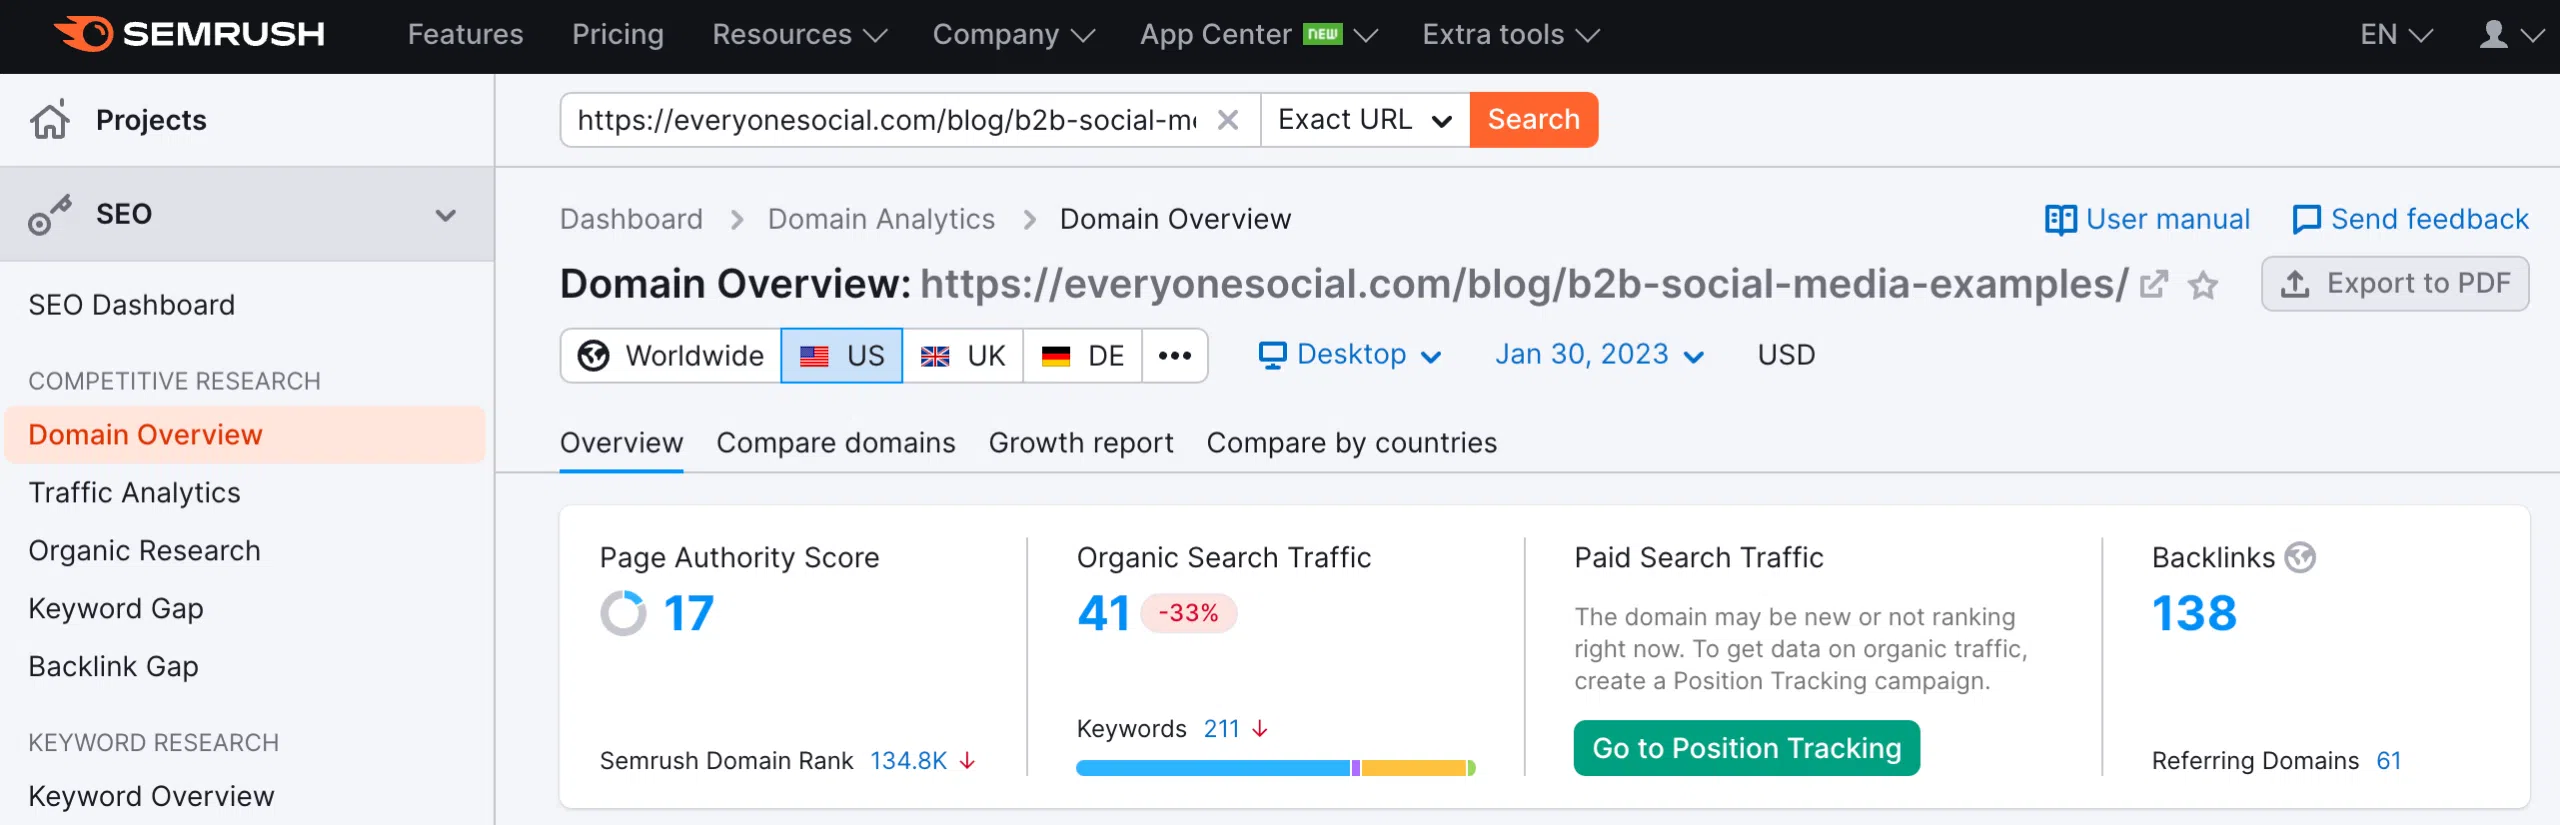
Task: Select the Worldwide database toggle
Action: tap(671, 355)
